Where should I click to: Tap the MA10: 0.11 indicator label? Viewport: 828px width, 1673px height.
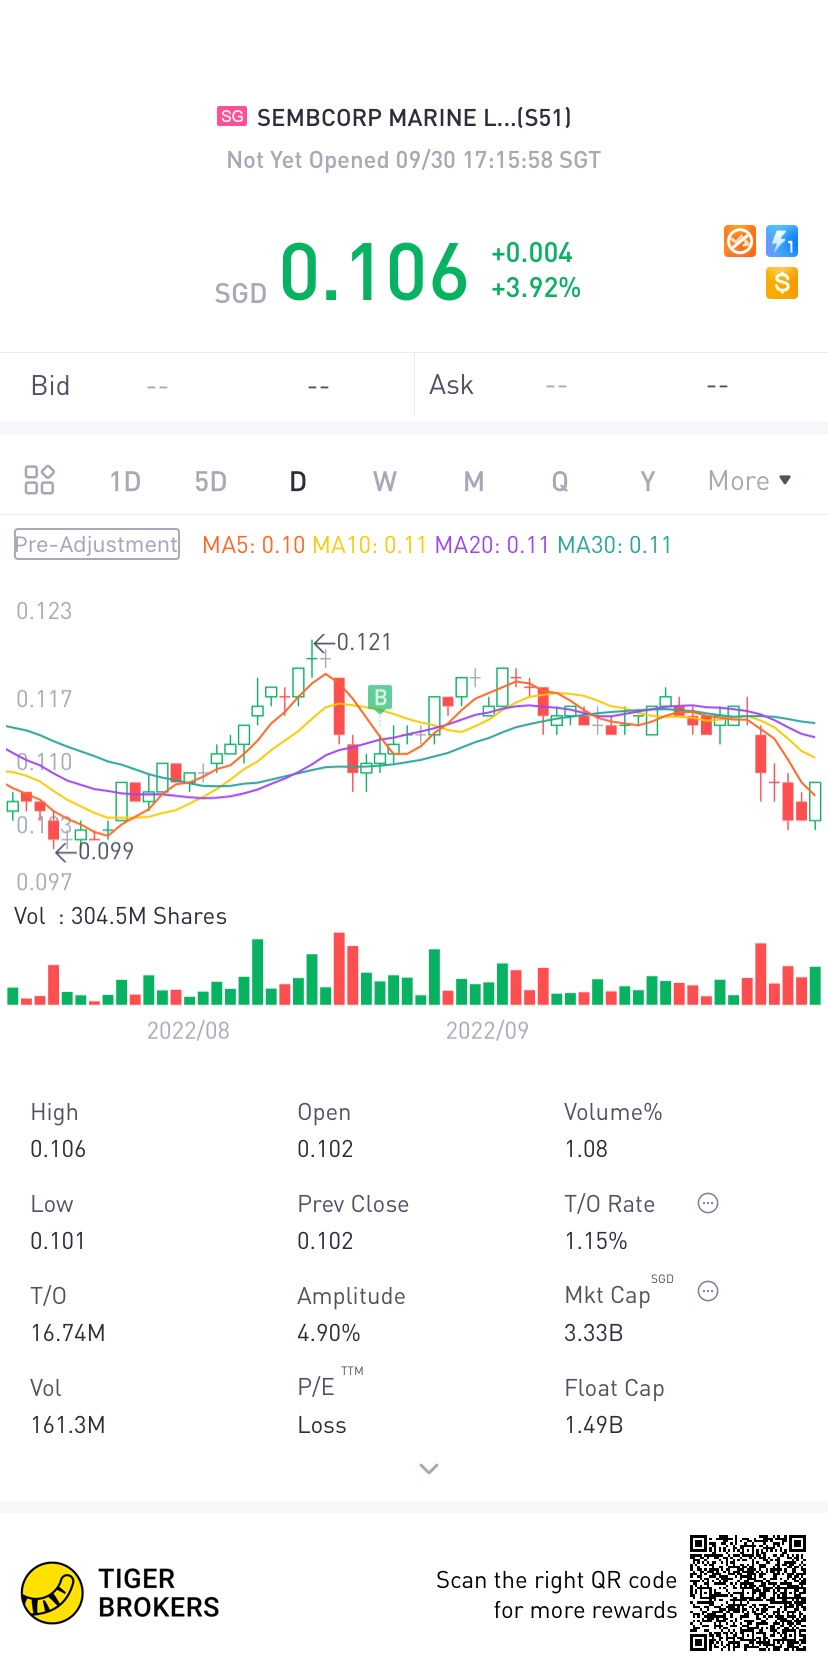tap(369, 545)
